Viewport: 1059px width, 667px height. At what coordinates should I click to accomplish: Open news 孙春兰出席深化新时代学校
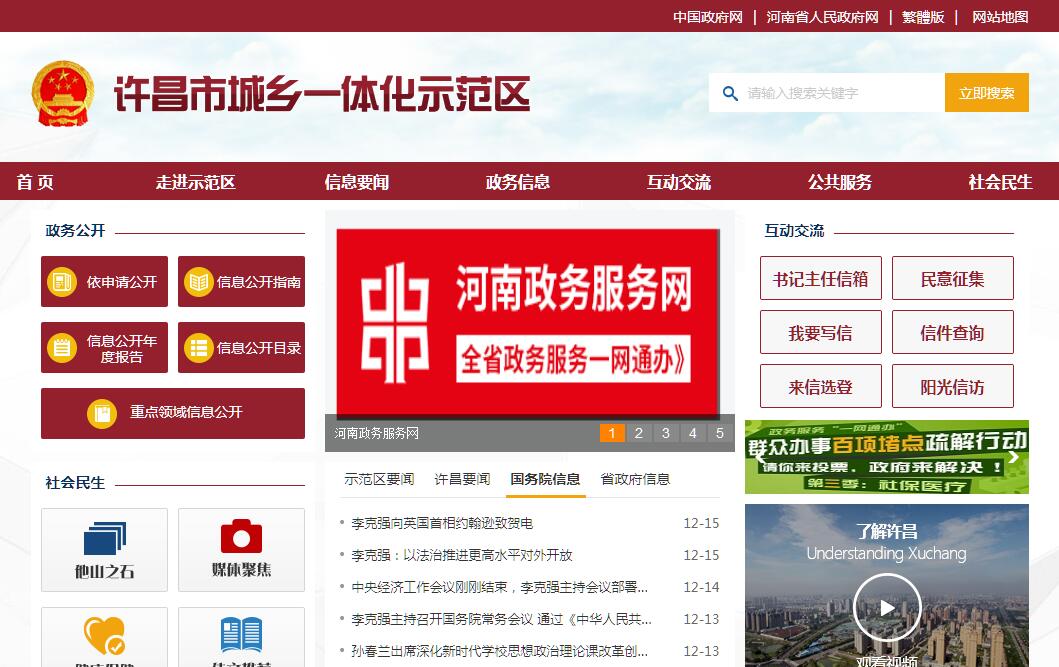coord(500,651)
